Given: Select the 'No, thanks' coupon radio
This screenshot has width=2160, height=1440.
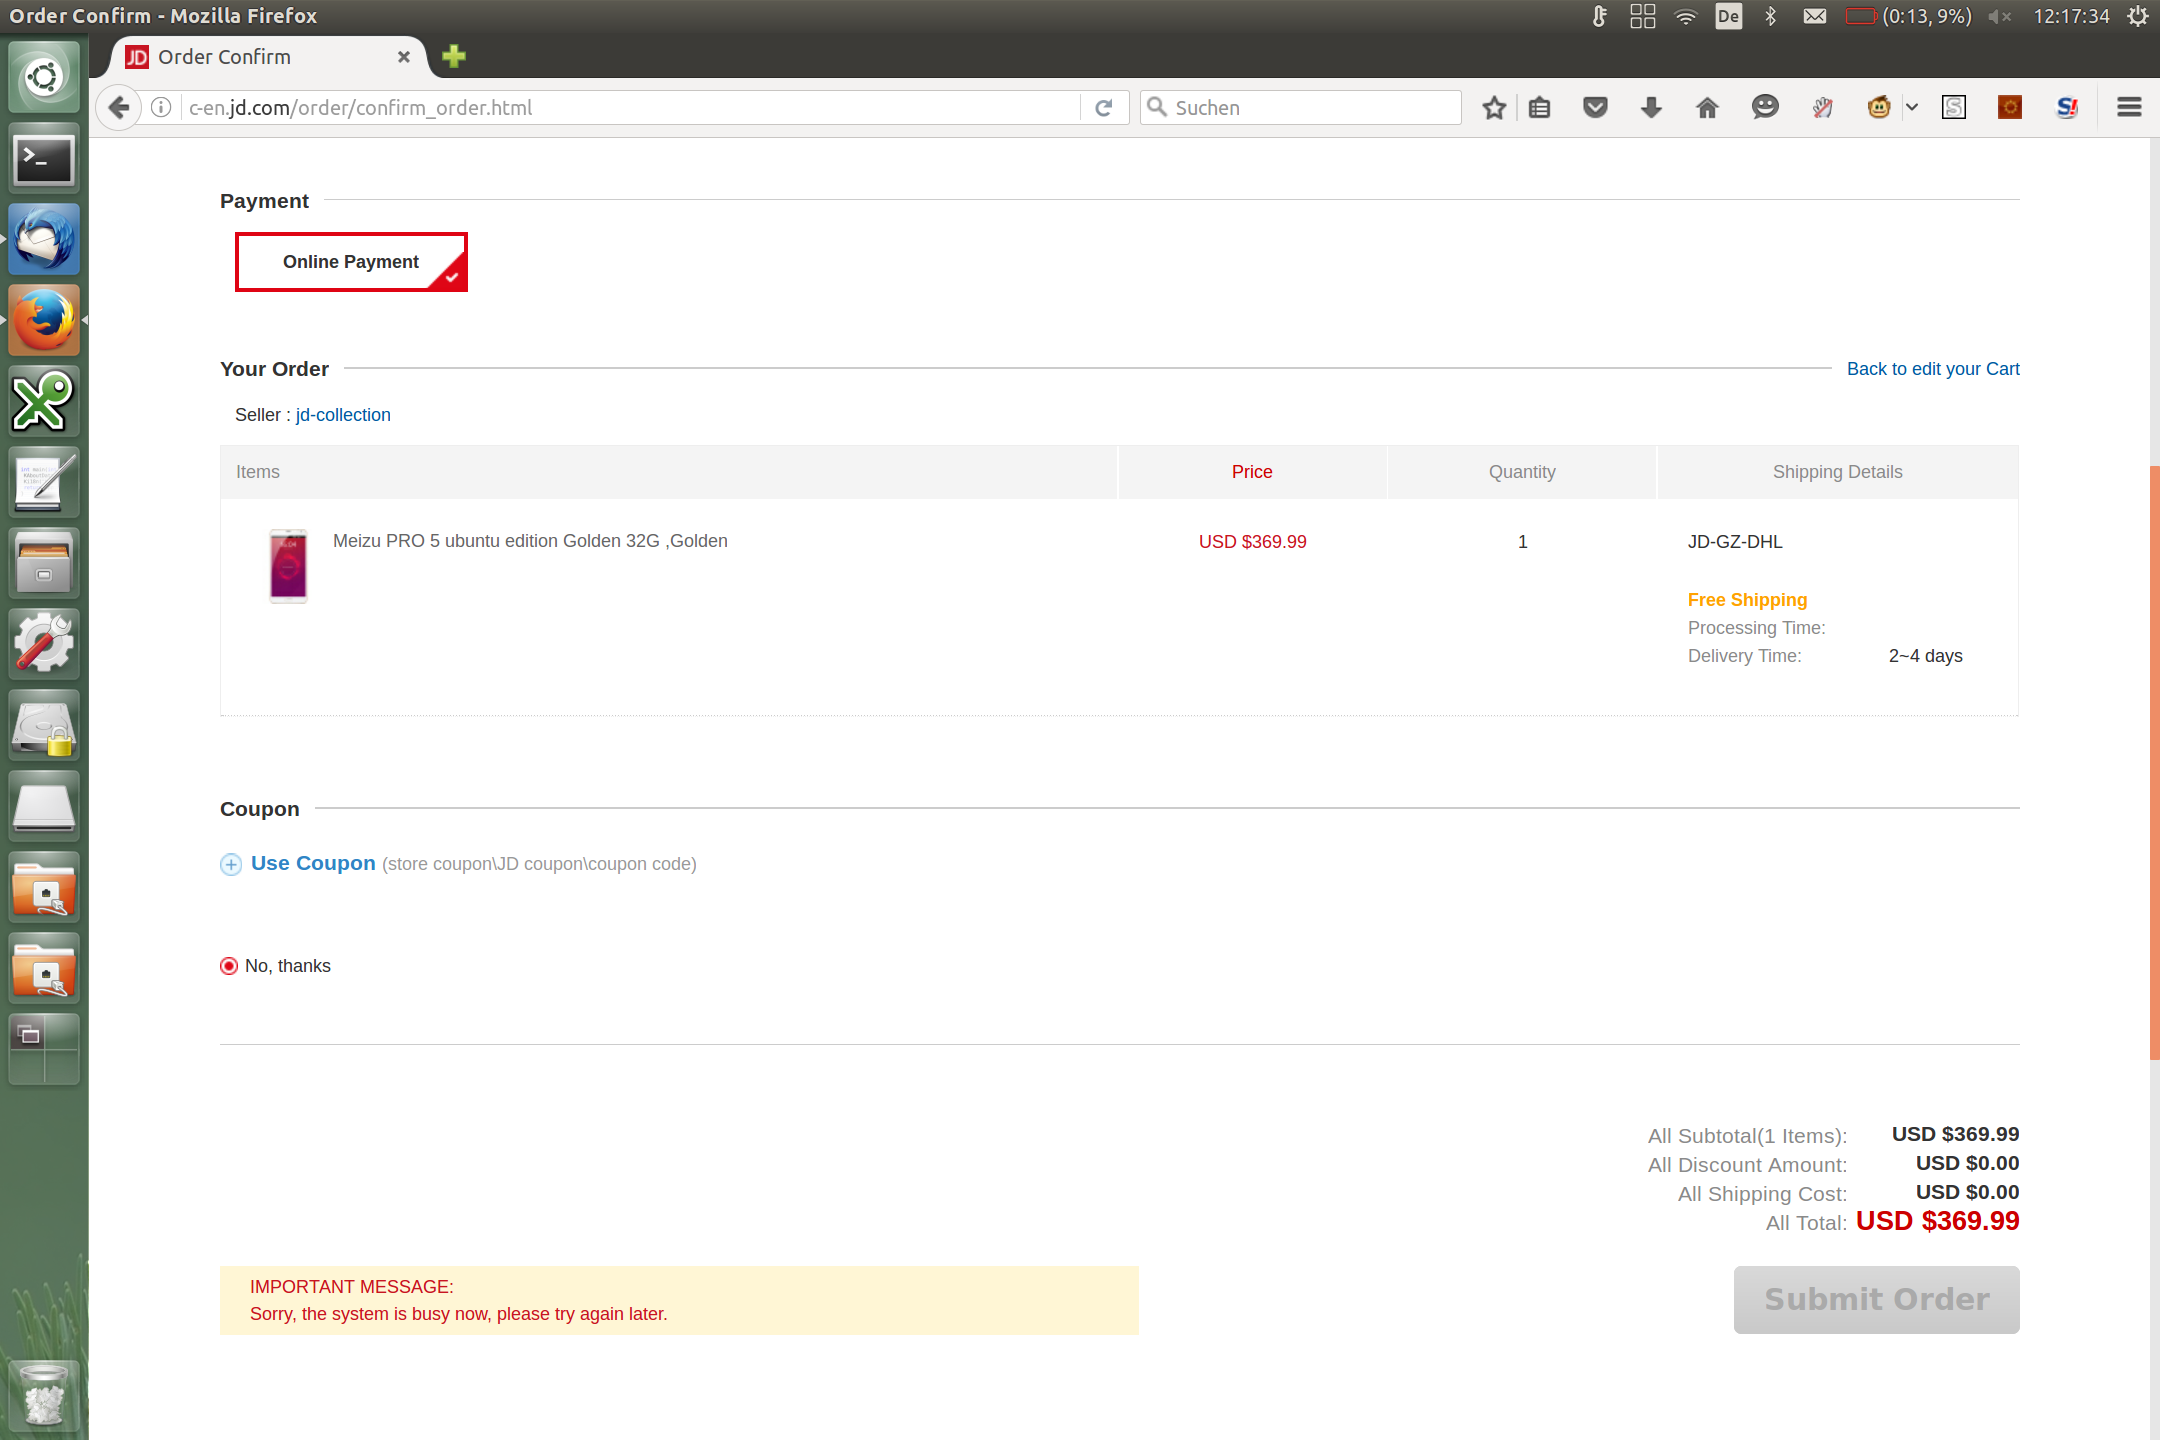Looking at the screenshot, I should point(229,966).
